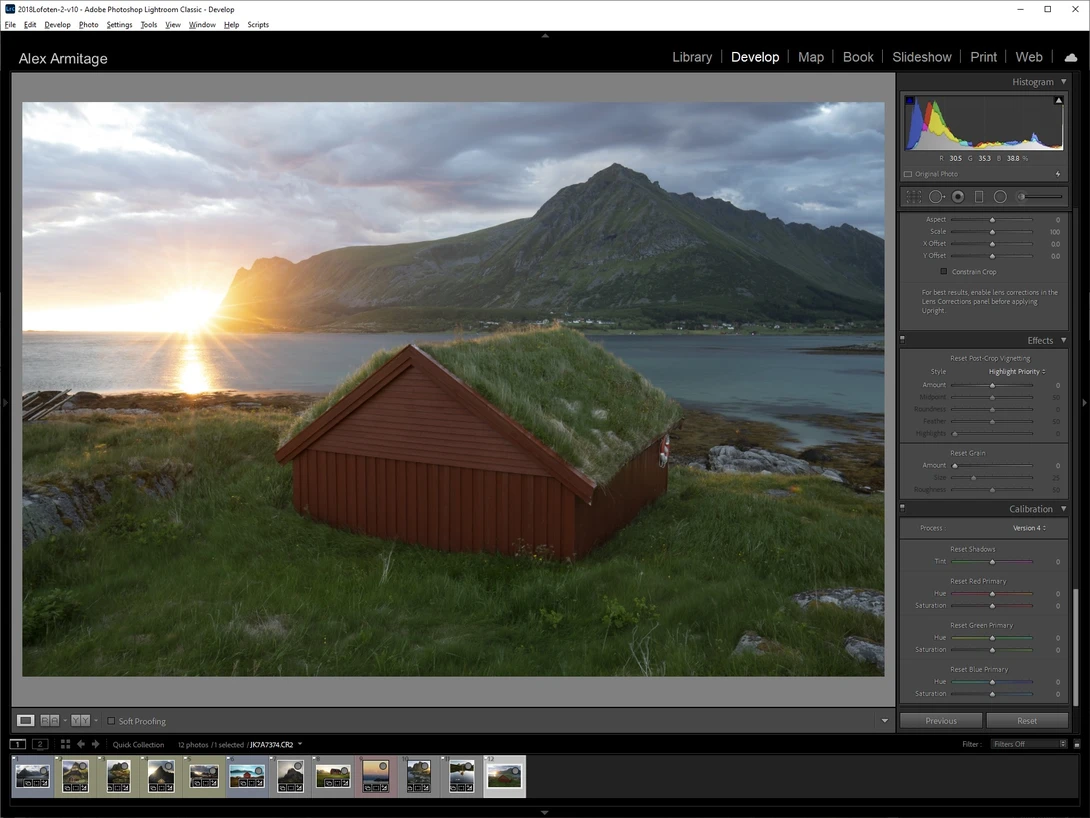Activate the Spot Removal tool
Viewport: 1090px width, 818px height.
click(936, 197)
